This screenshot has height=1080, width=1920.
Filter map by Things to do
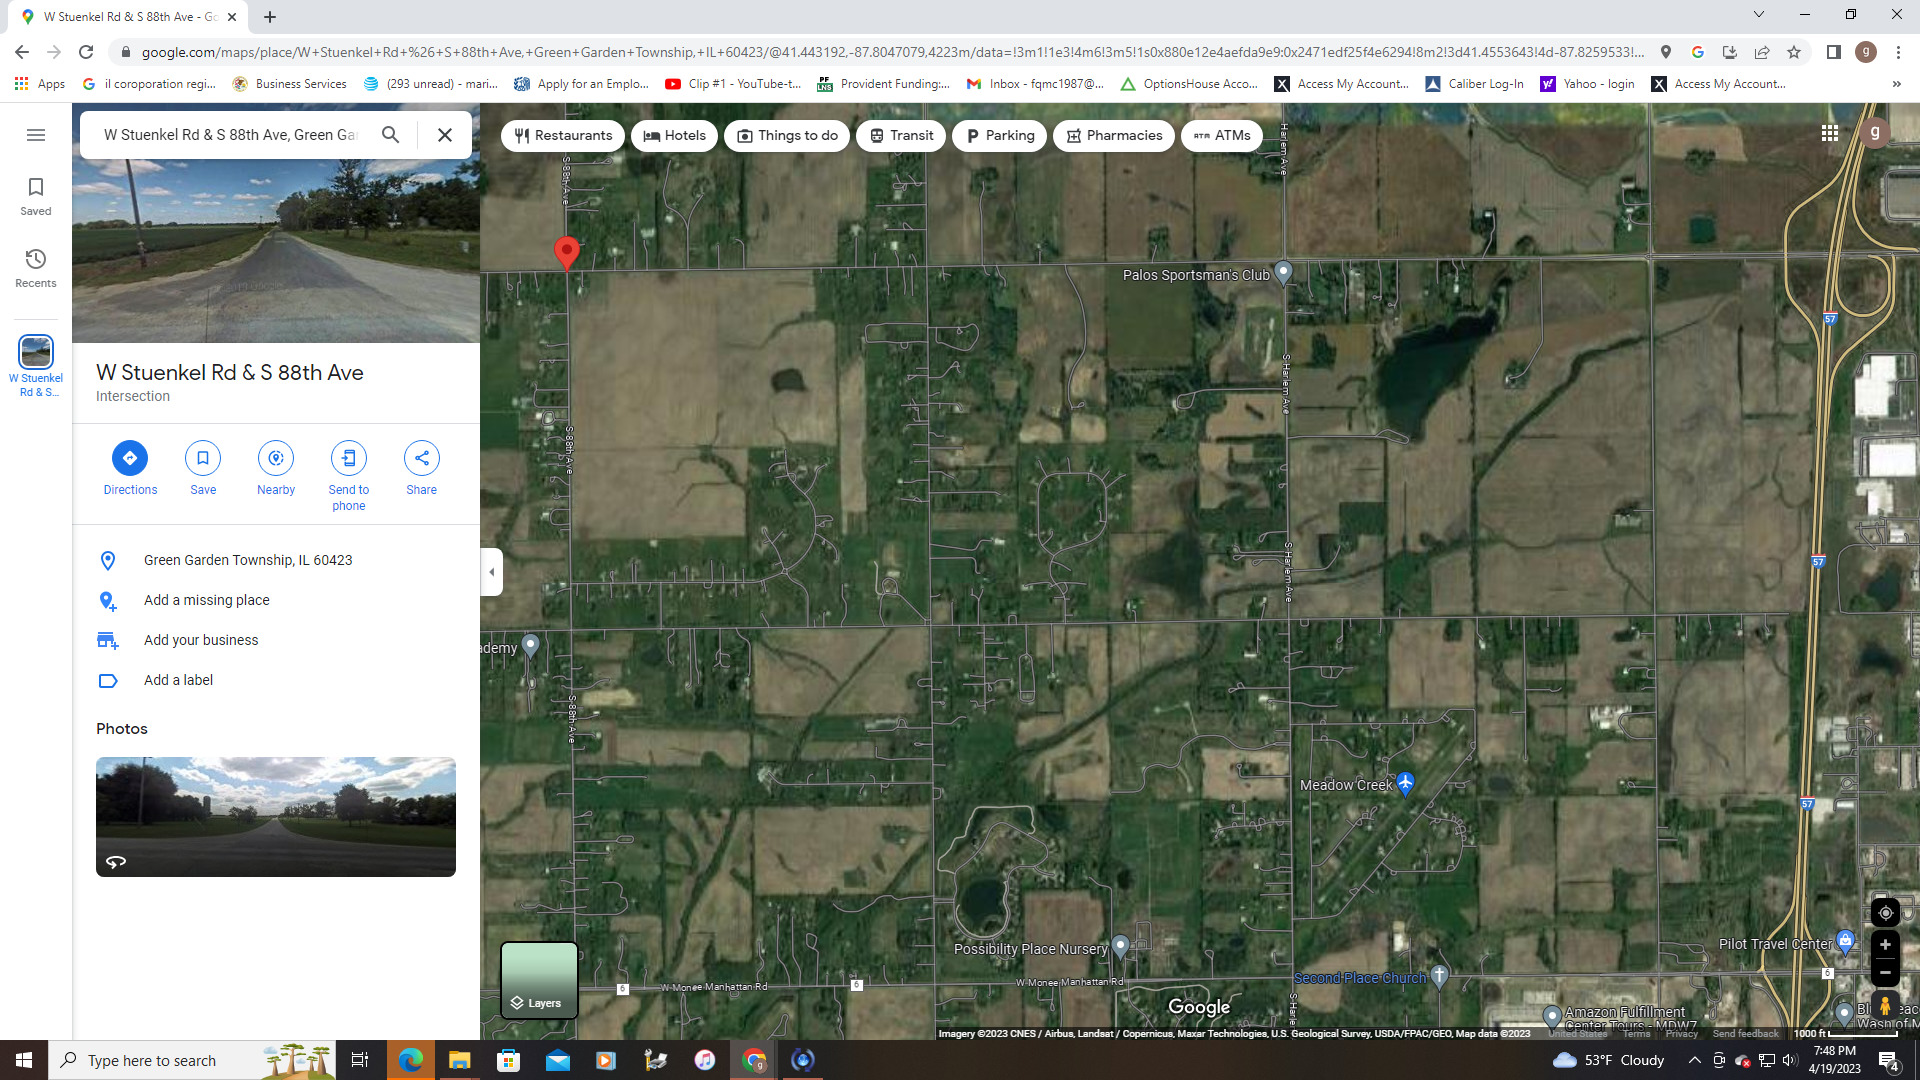(x=787, y=136)
